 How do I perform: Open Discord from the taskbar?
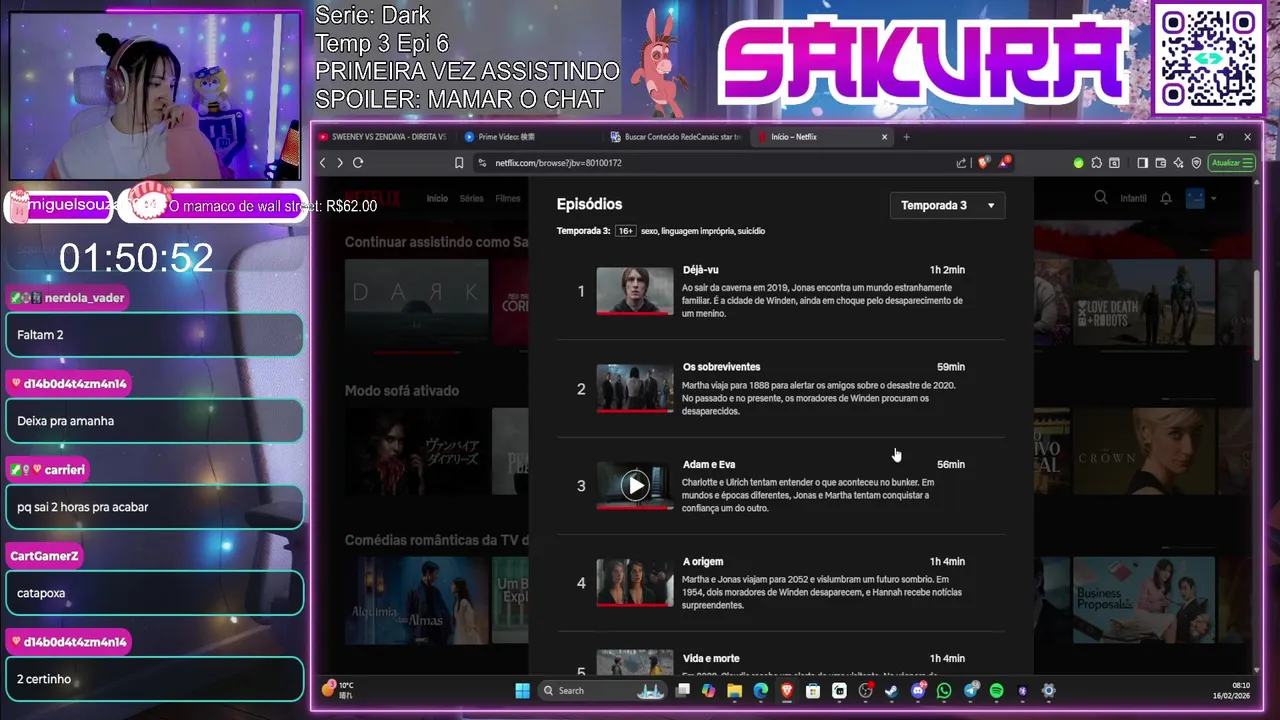pos(917,690)
